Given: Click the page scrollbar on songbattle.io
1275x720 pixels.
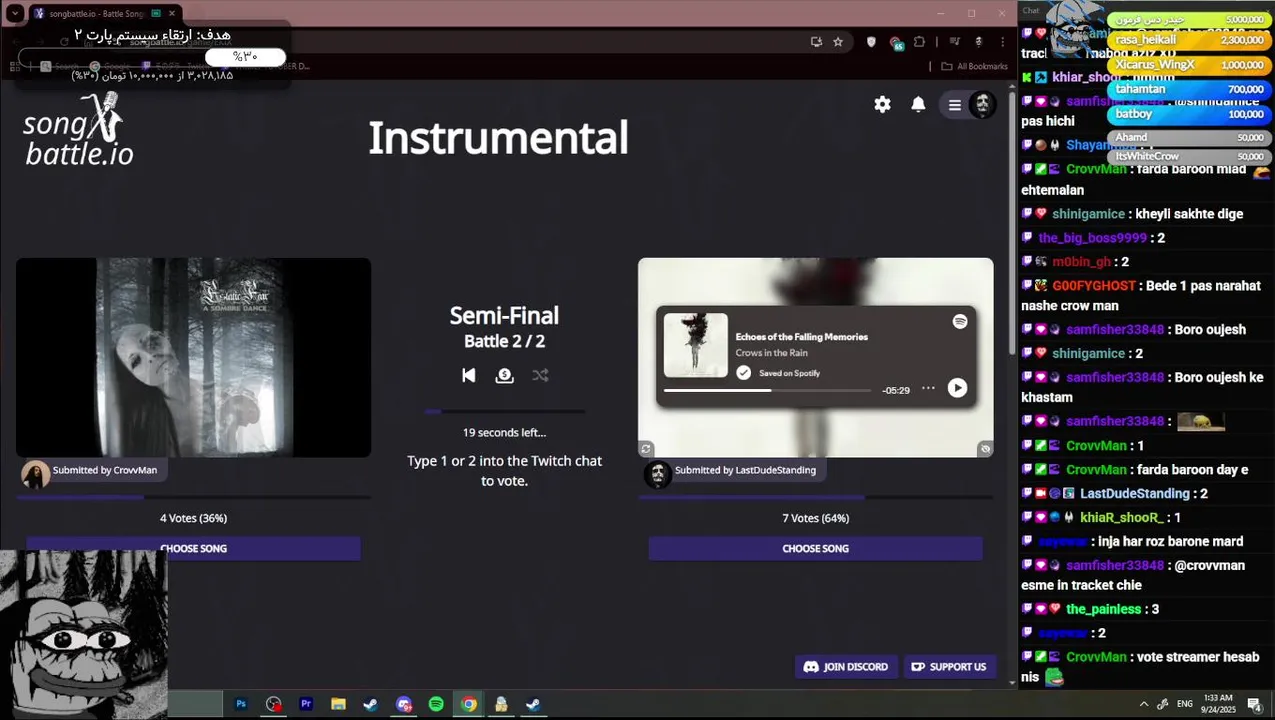Looking at the screenshot, I should coord(1012,225).
